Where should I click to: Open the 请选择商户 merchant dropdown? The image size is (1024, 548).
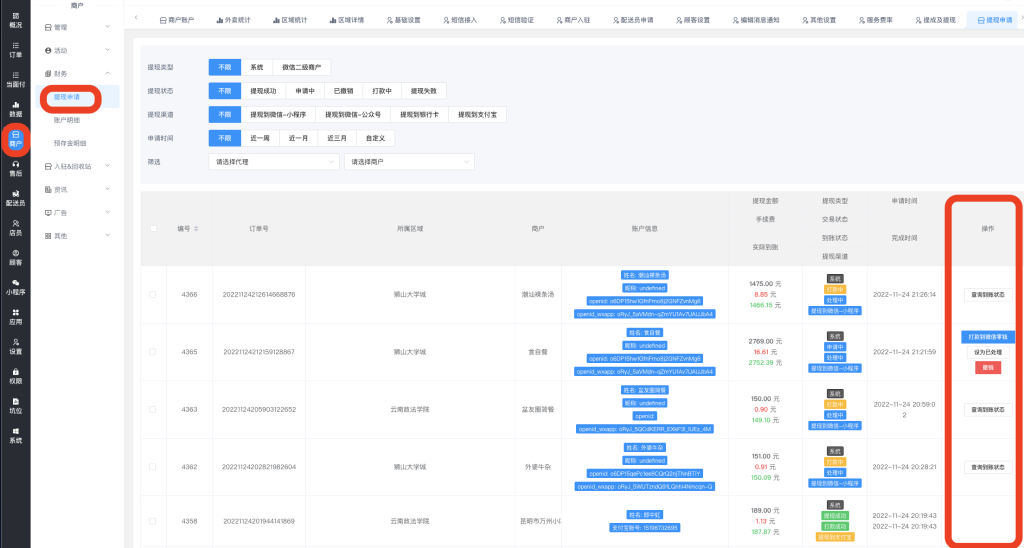(408, 161)
